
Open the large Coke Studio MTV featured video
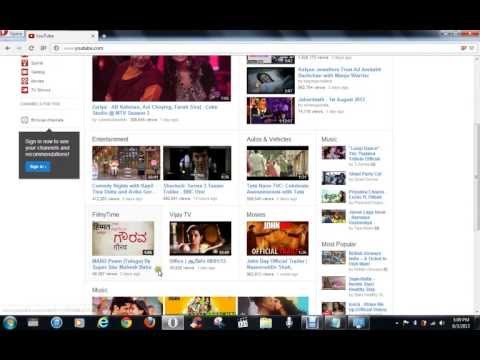click(x=161, y=78)
